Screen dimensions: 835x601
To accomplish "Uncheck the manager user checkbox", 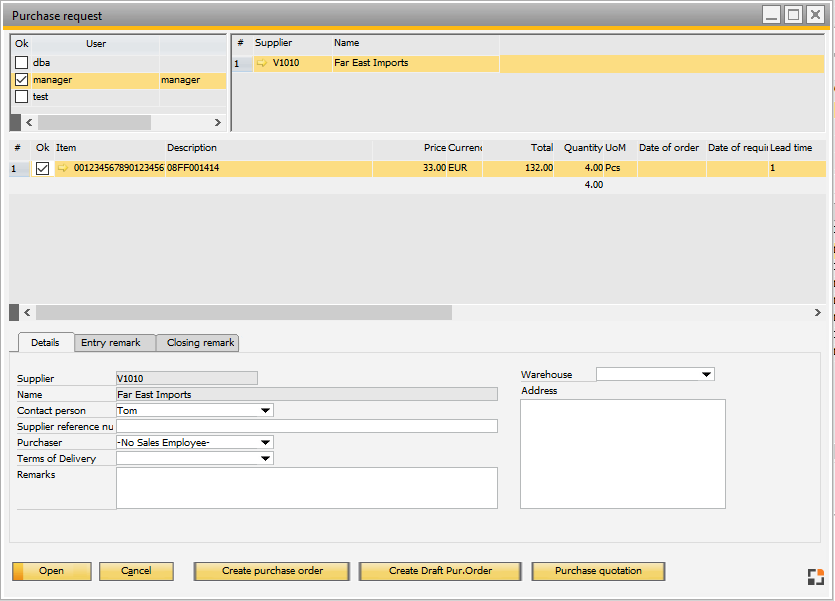I will point(21,80).
